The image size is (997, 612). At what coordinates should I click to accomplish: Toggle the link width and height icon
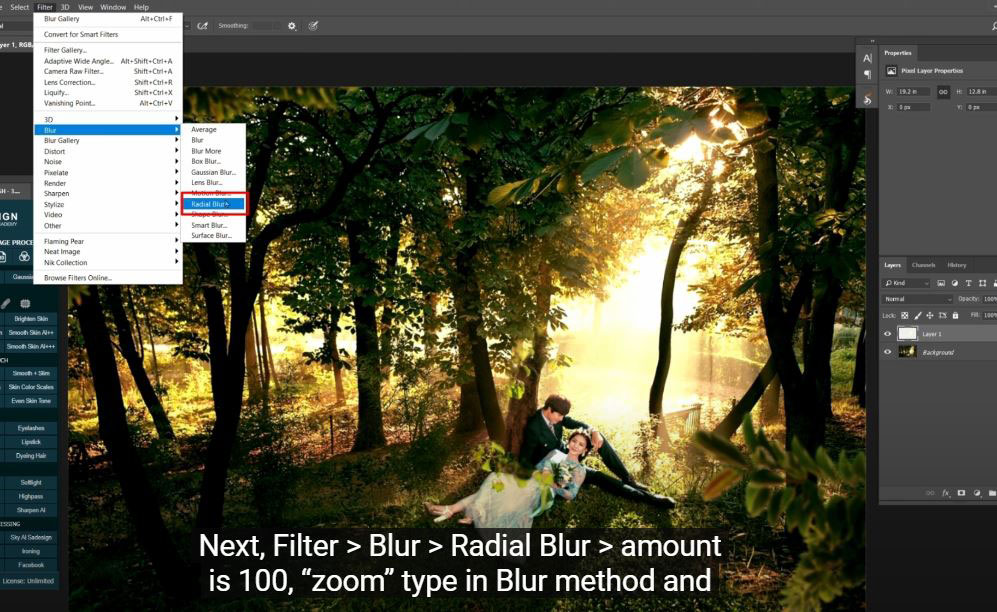943,91
